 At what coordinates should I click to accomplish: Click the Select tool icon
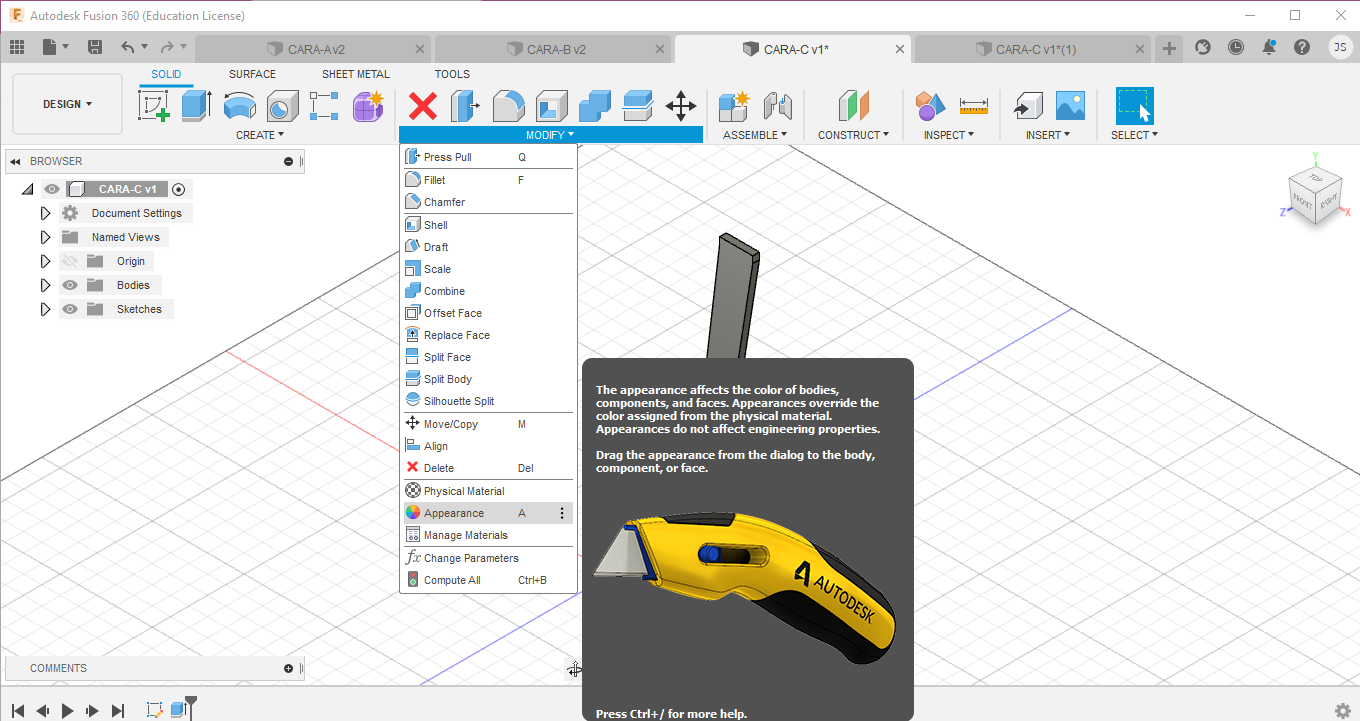pos(1135,105)
